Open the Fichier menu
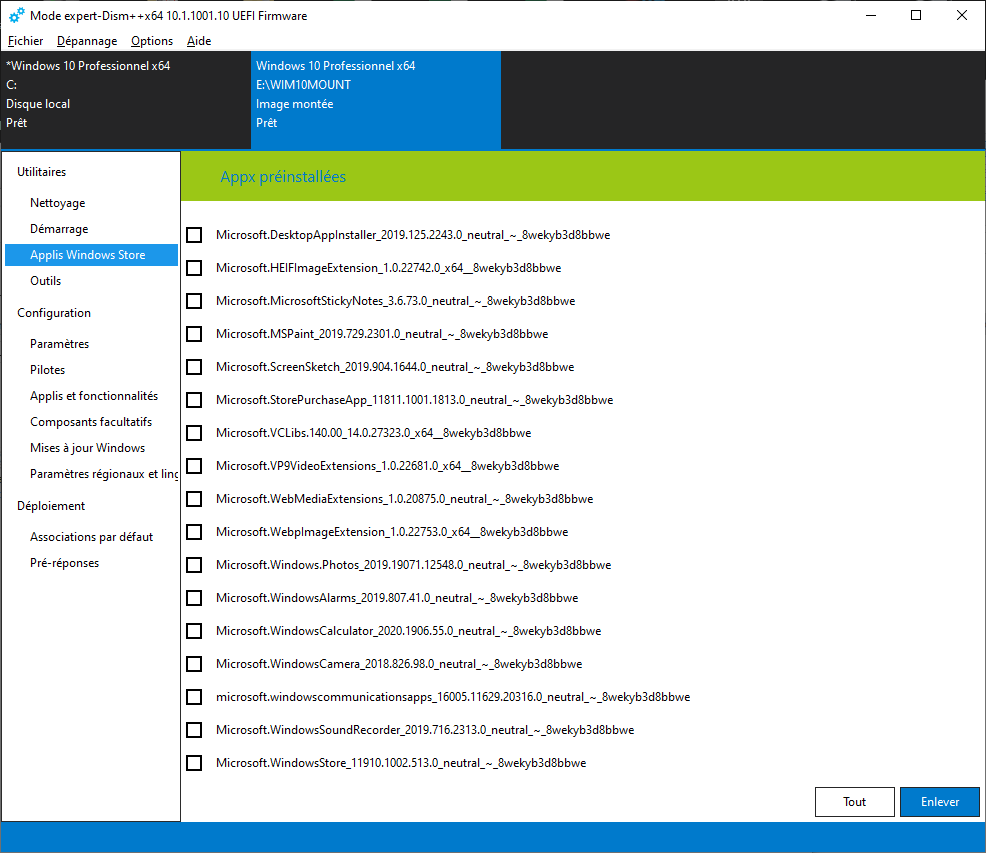 click(25, 41)
